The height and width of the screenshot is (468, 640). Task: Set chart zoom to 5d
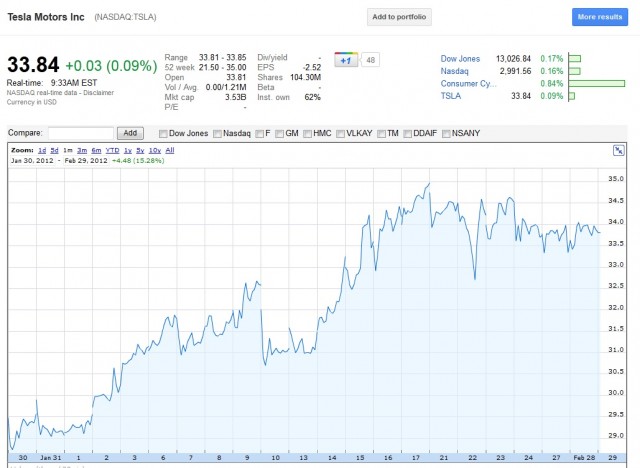[x=54, y=150]
